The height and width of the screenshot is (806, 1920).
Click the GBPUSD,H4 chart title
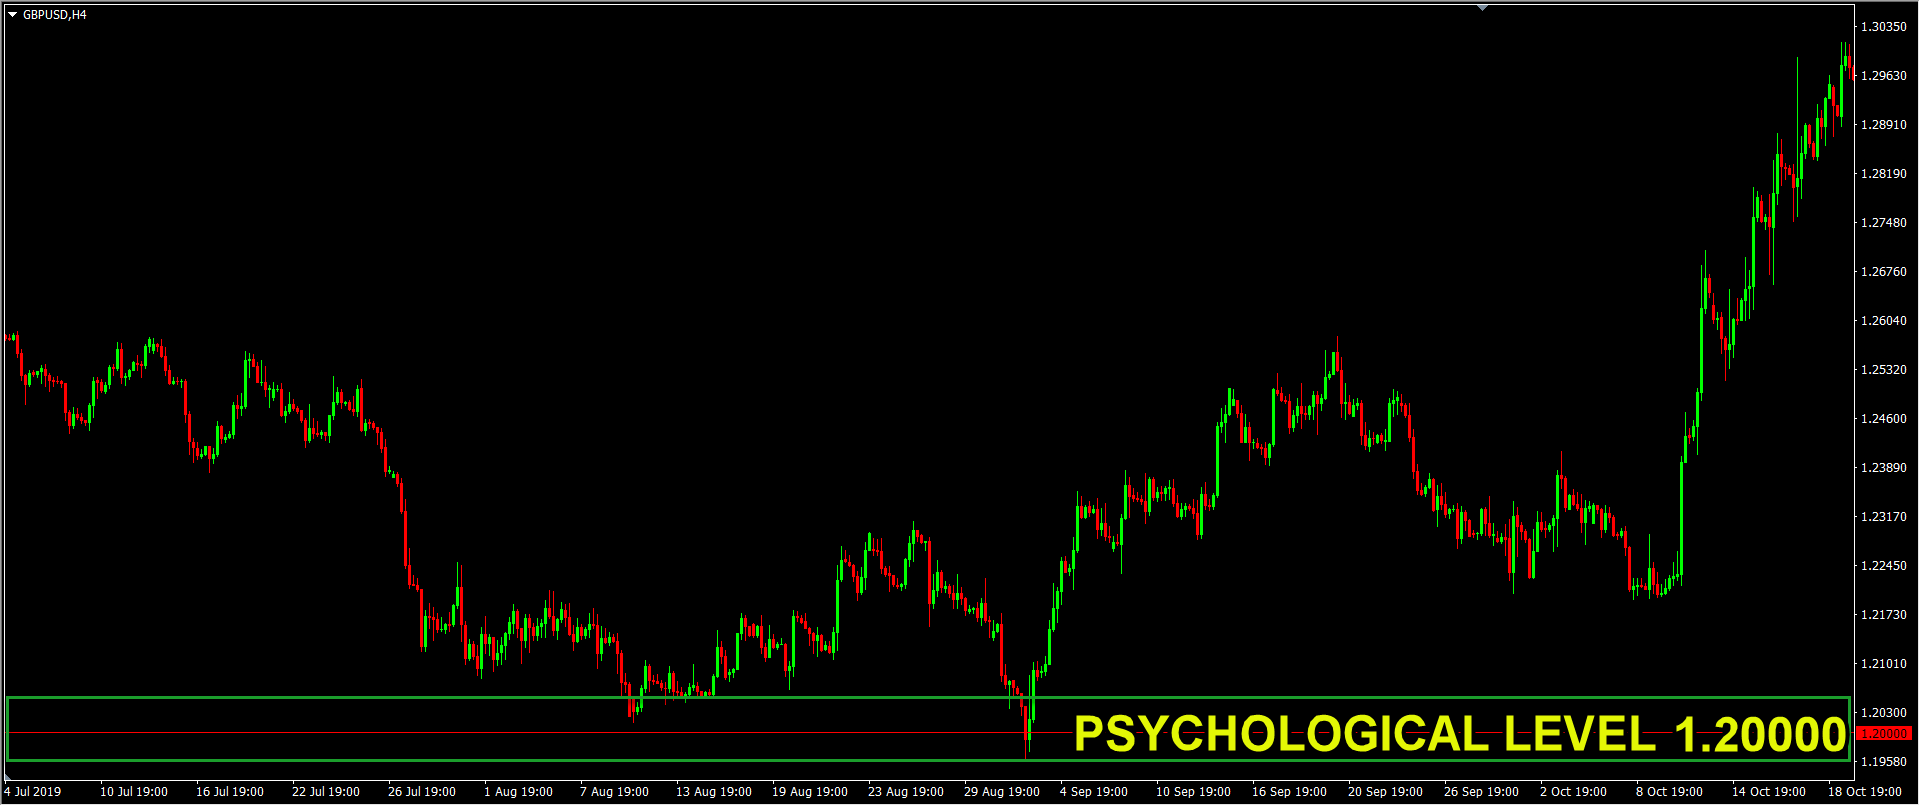[55, 15]
